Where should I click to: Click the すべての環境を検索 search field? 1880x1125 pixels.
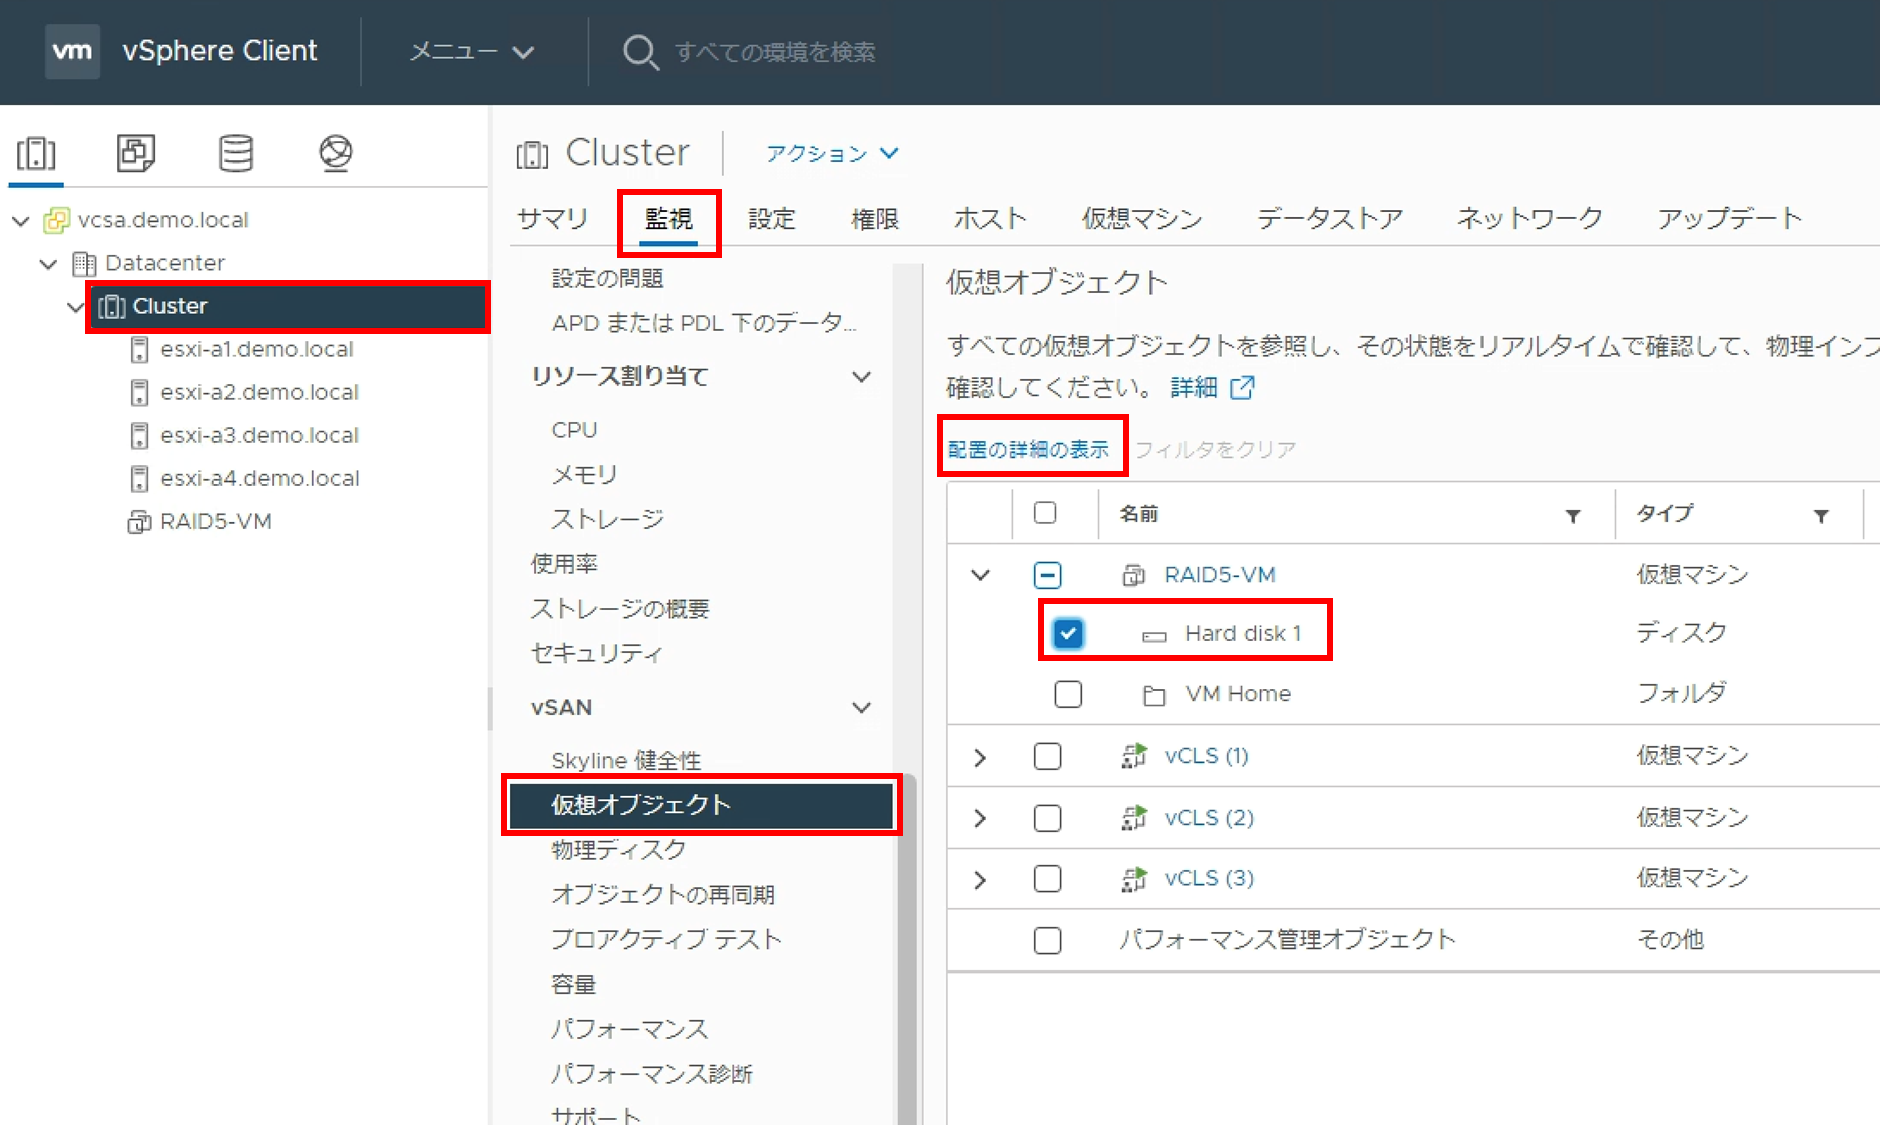tap(775, 52)
